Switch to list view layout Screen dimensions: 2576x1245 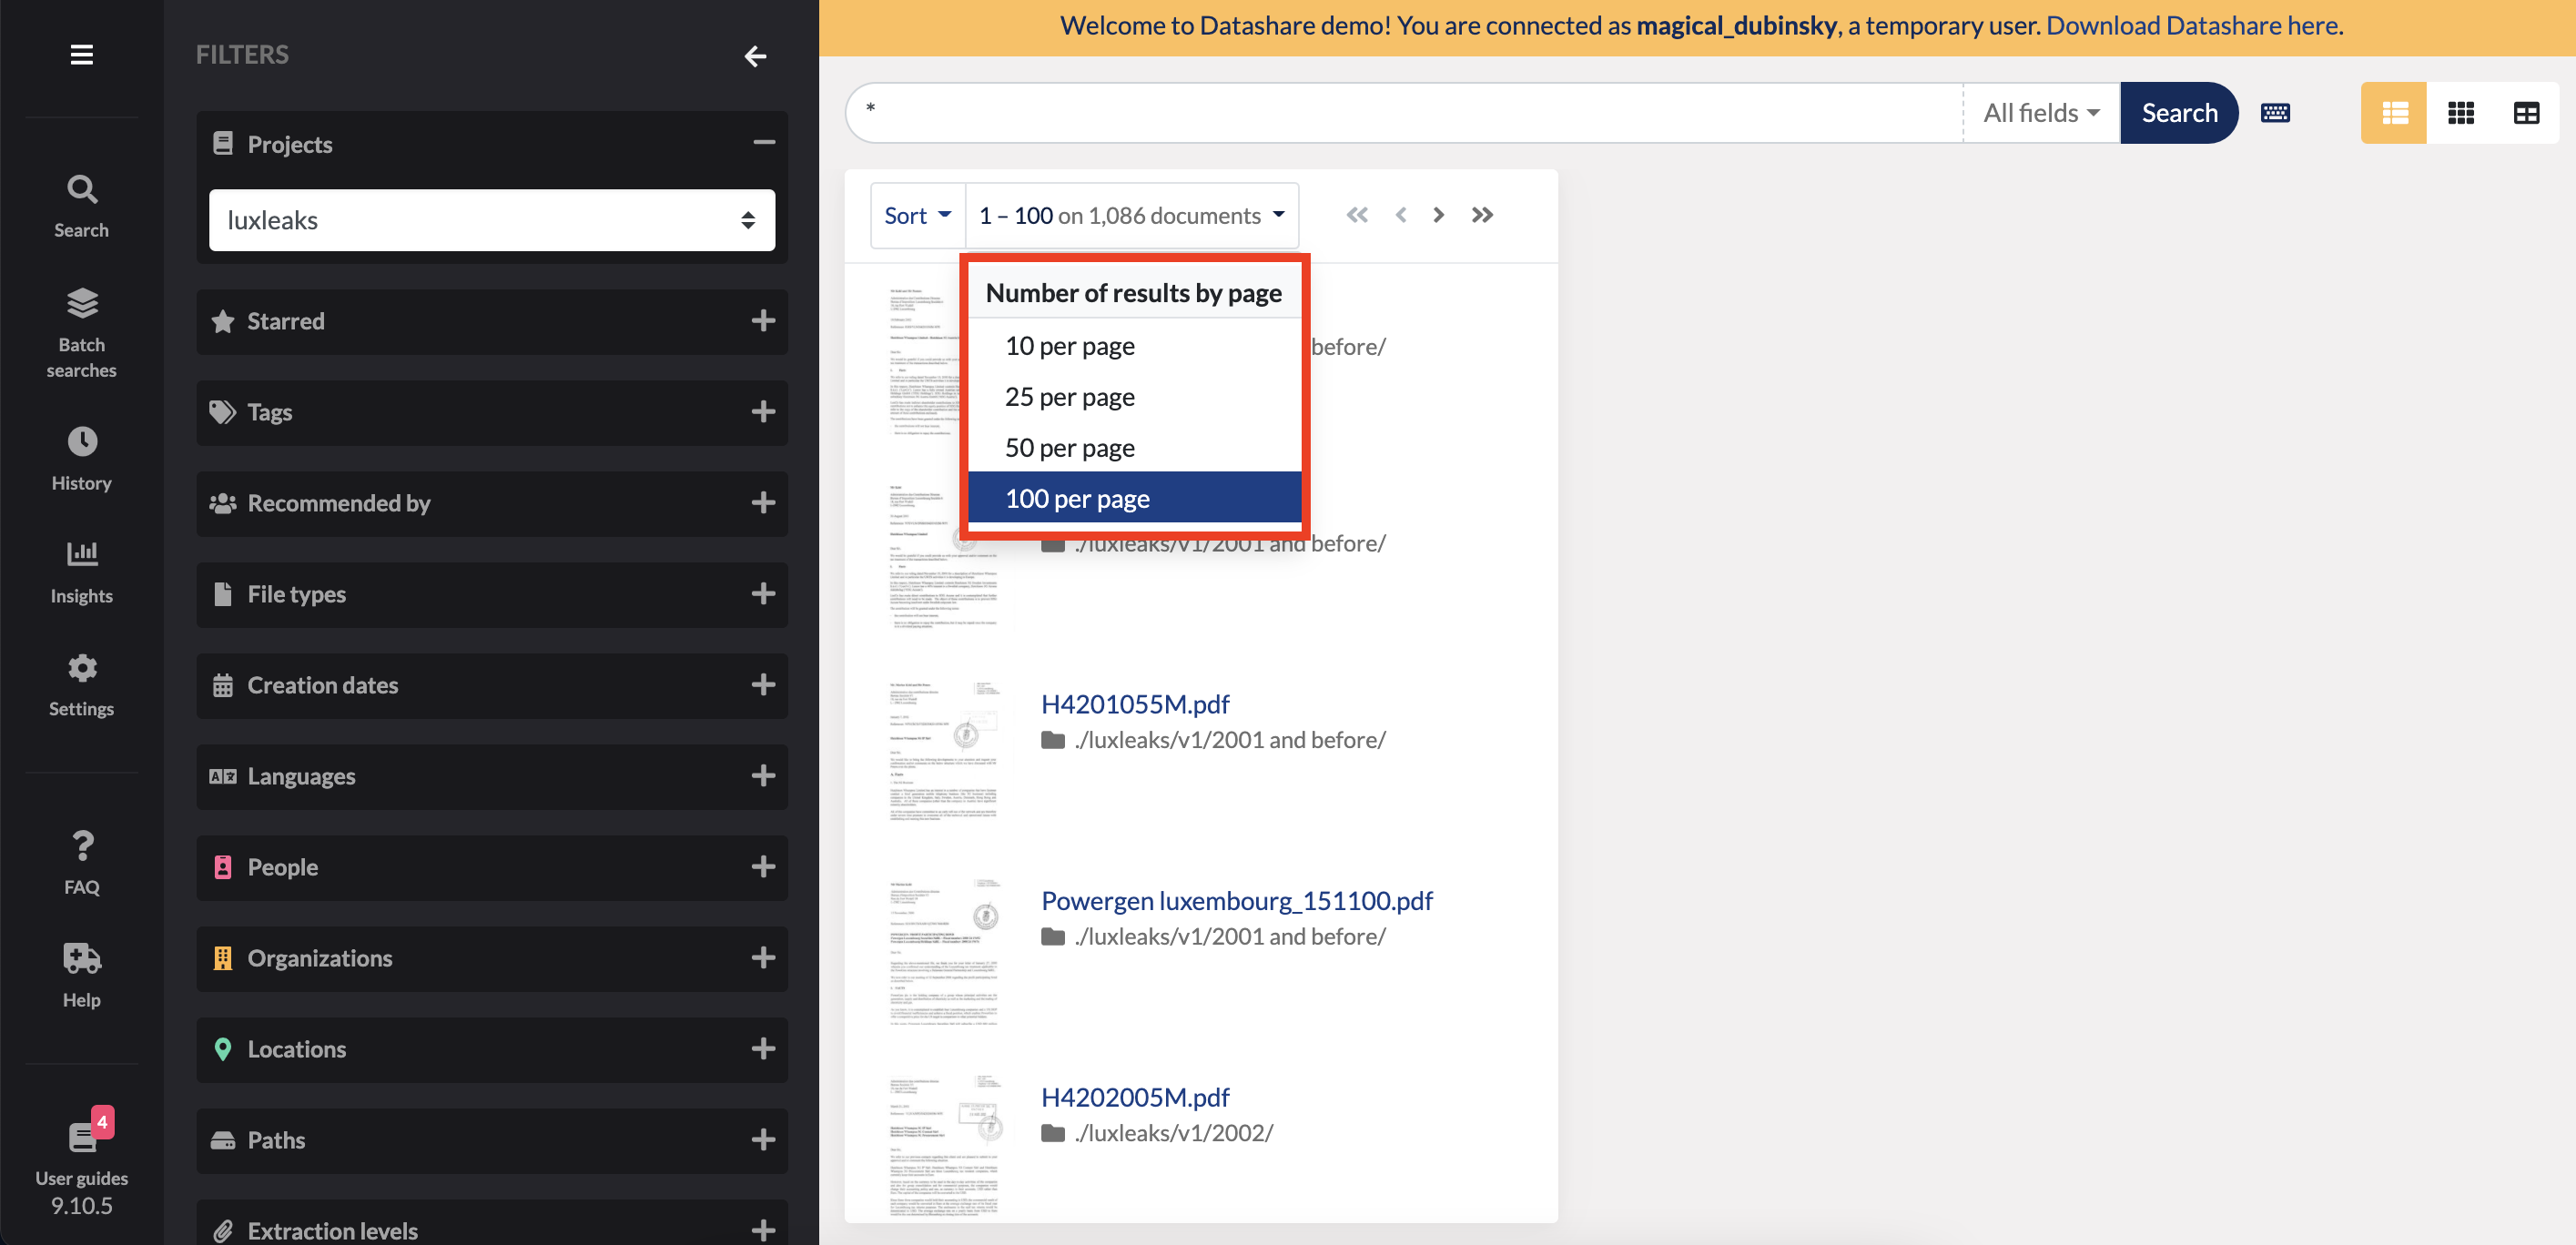point(2394,113)
